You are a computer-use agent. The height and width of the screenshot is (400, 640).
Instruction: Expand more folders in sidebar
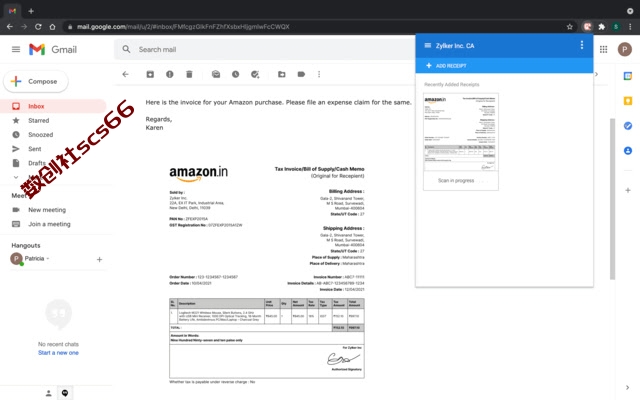[16, 177]
